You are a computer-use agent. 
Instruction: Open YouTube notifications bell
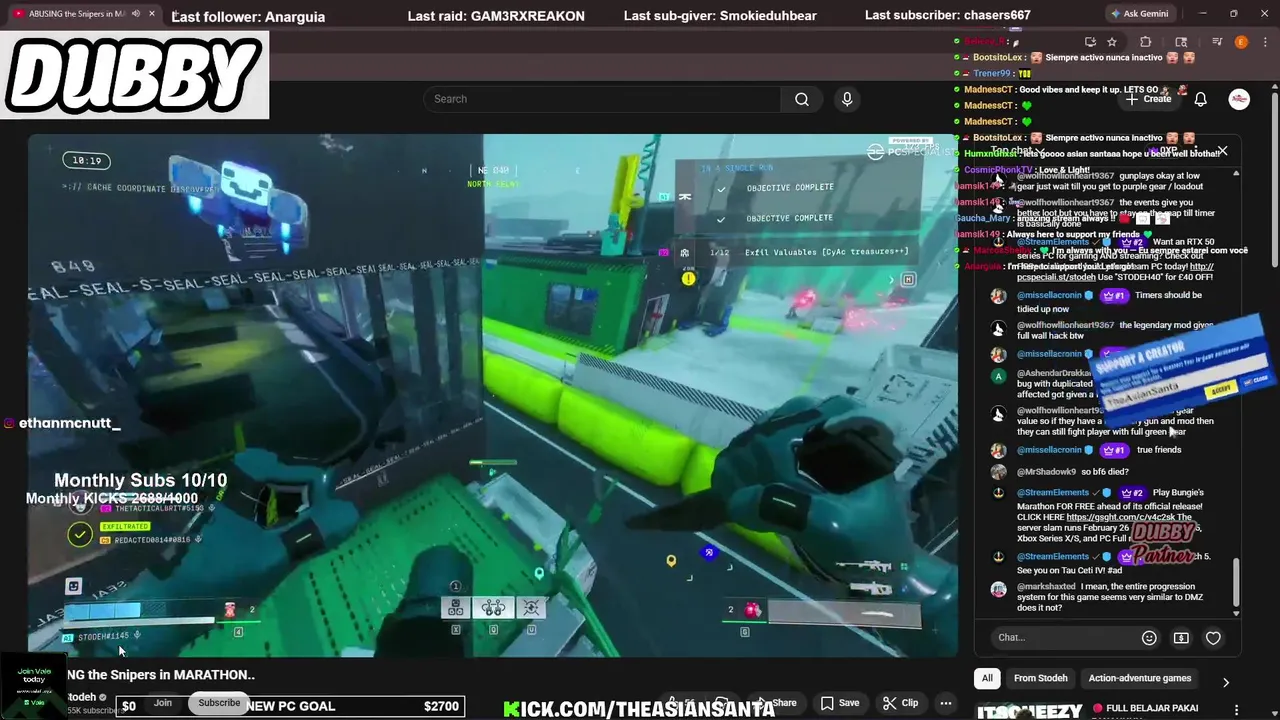[x=1200, y=99]
